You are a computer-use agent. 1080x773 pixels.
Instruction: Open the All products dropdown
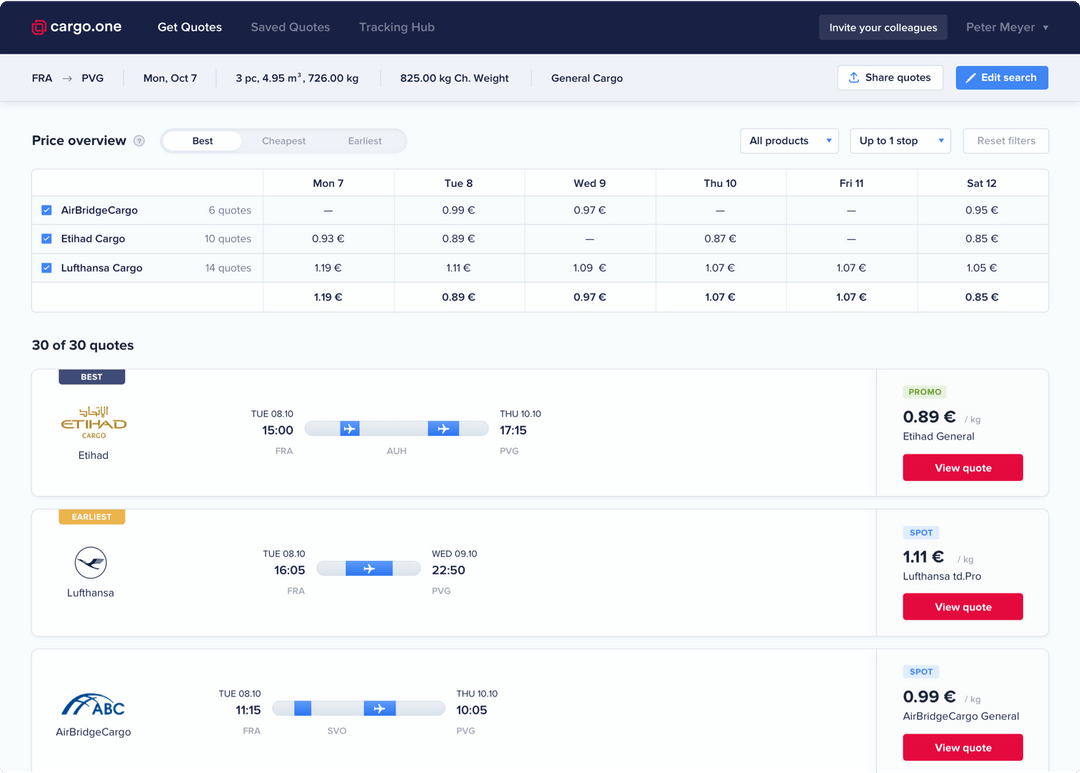(789, 140)
